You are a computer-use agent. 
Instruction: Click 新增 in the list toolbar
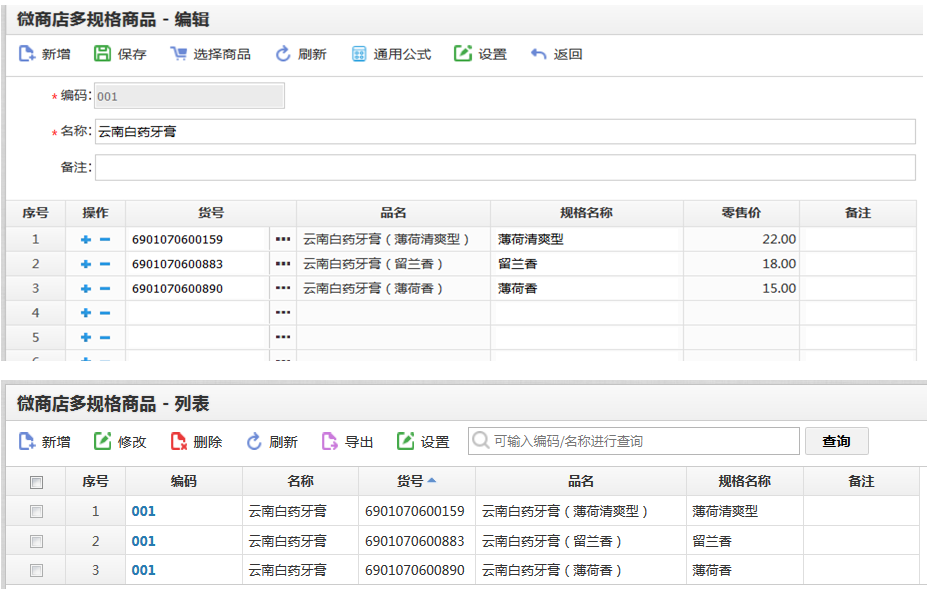(x=45, y=442)
